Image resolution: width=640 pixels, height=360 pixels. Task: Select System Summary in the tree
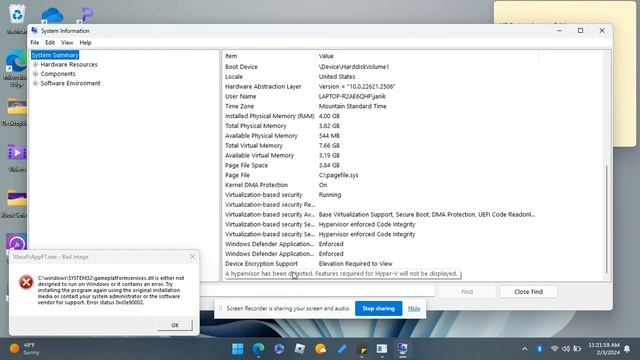click(55, 55)
